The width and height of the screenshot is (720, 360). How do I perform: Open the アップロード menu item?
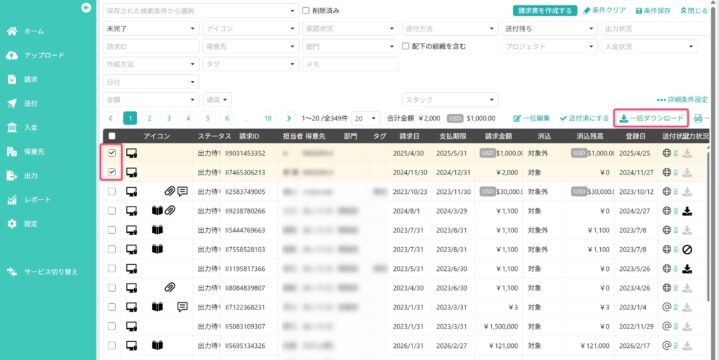pos(44,55)
